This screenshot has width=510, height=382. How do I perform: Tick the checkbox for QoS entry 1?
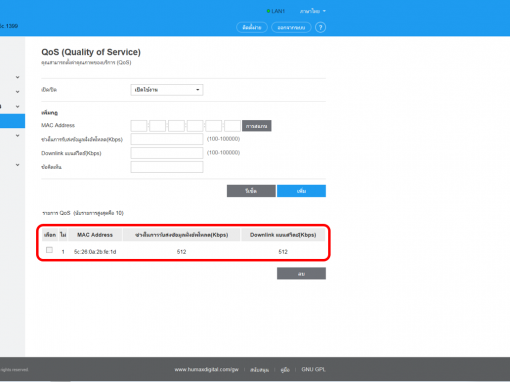[x=49, y=250]
